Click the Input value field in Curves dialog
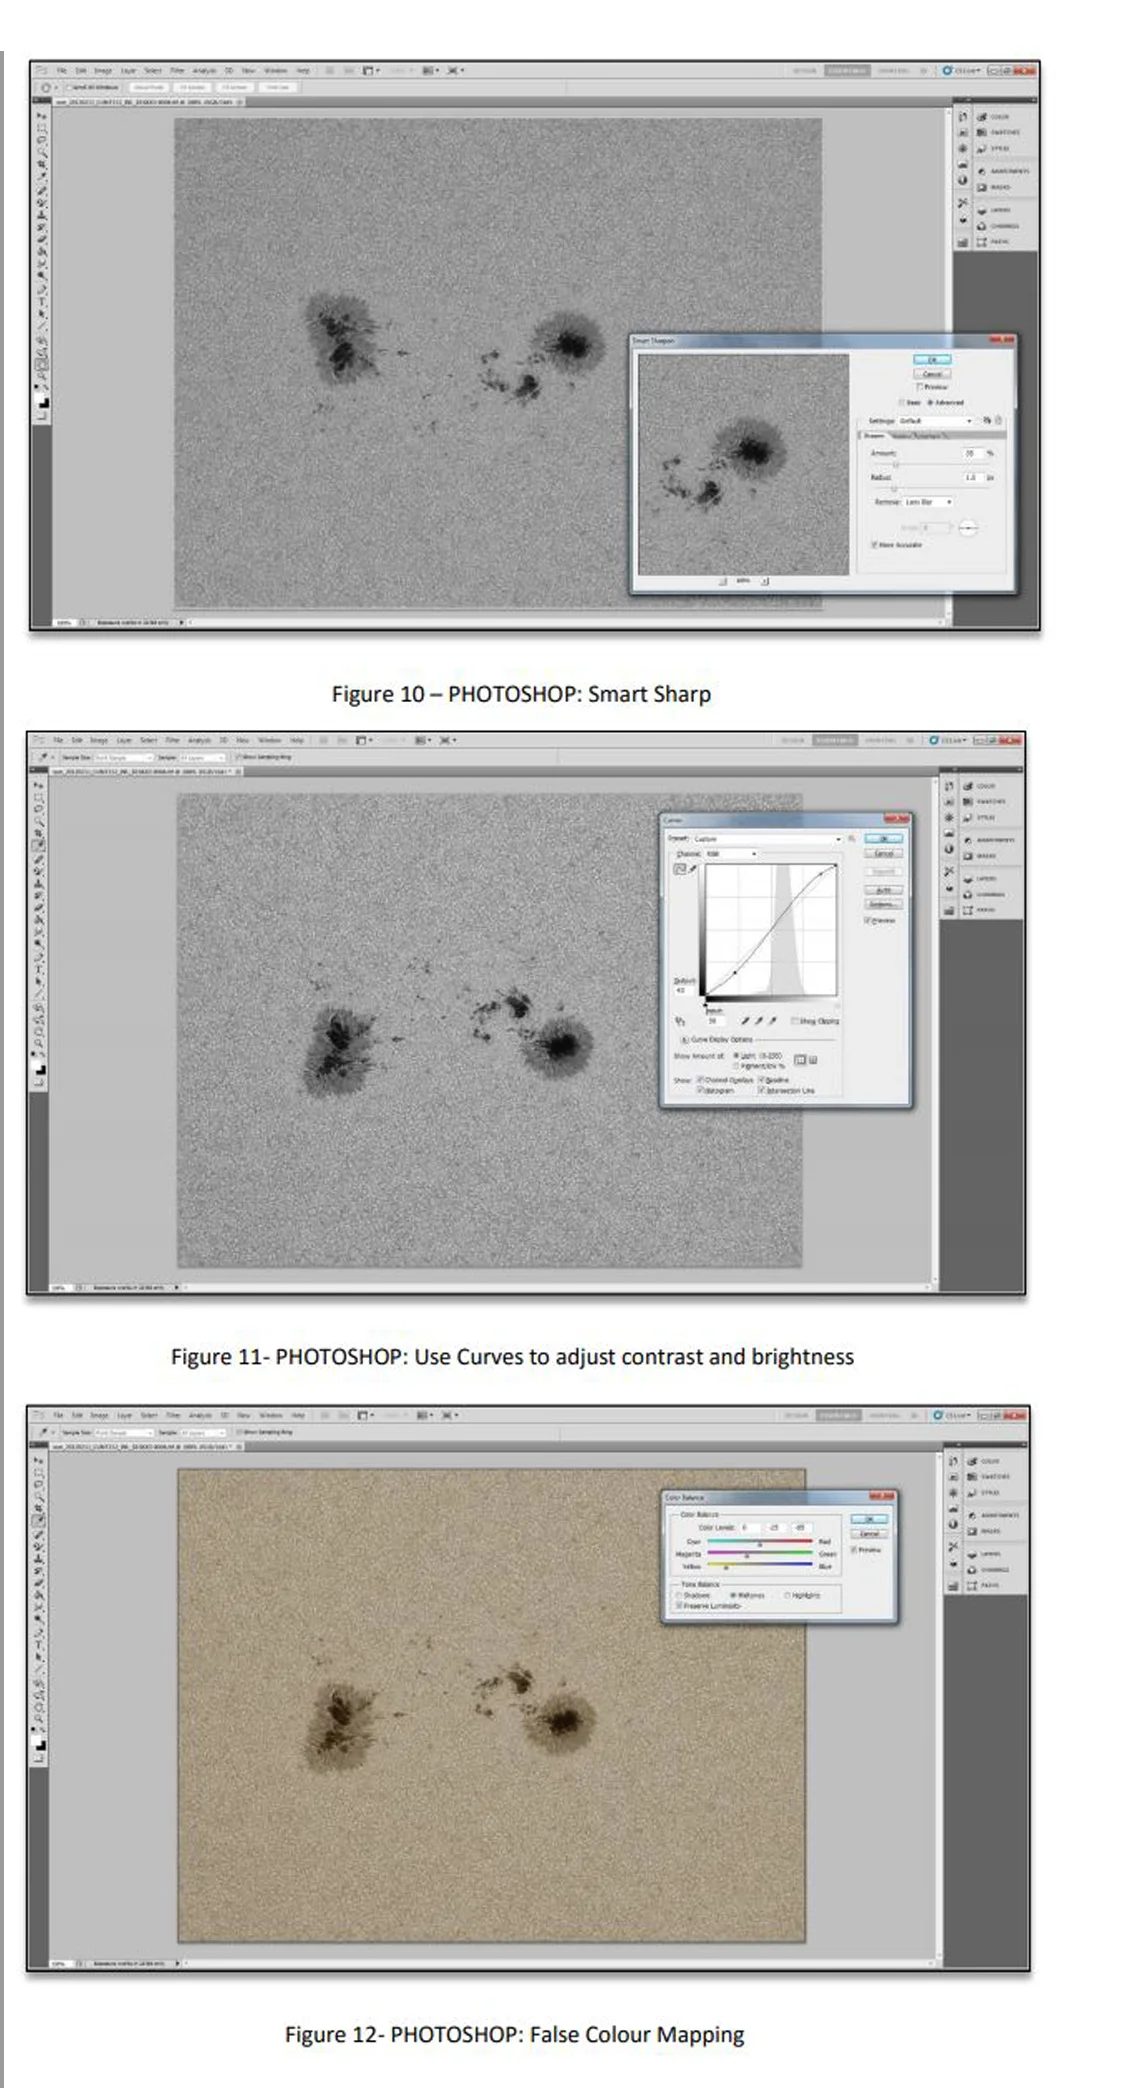Image resolution: width=1121 pixels, height=2088 pixels. (716, 1021)
